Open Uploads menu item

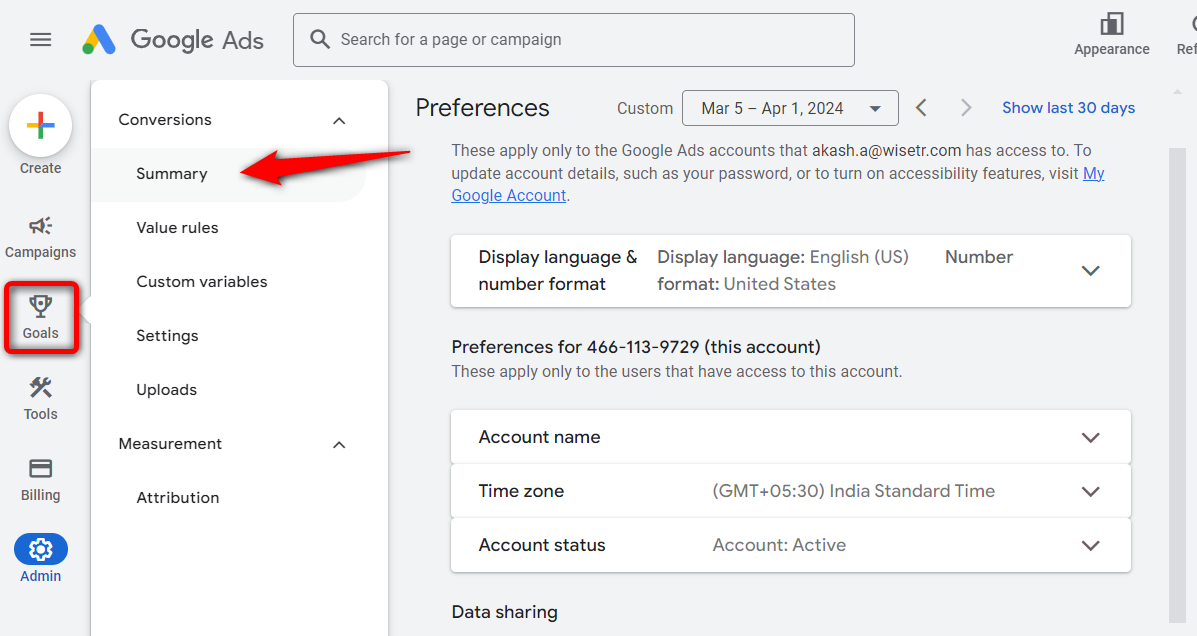pyautogui.click(x=166, y=390)
